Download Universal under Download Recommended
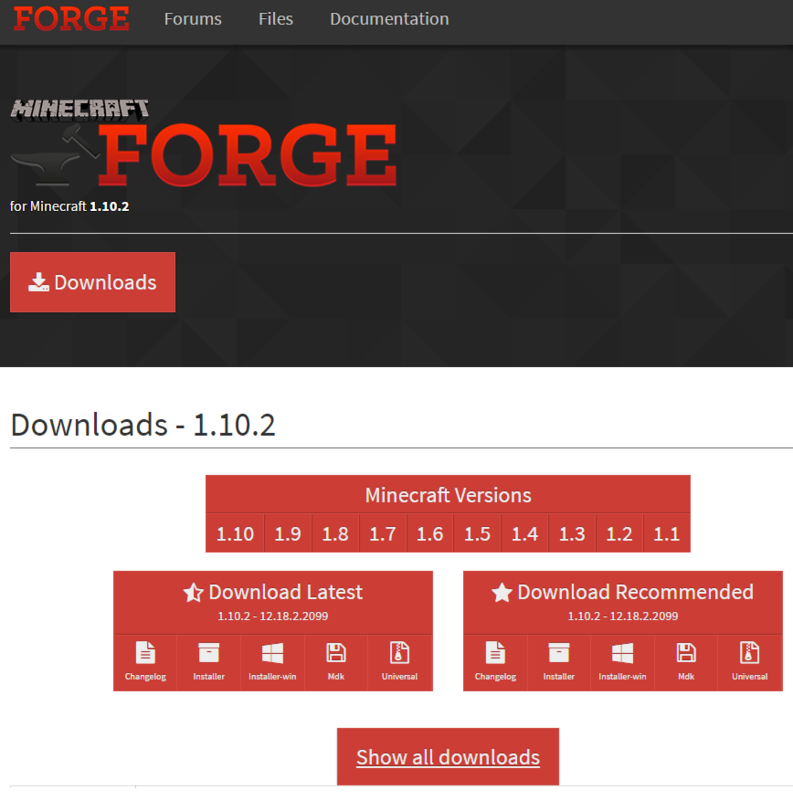 pyautogui.click(x=750, y=662)
